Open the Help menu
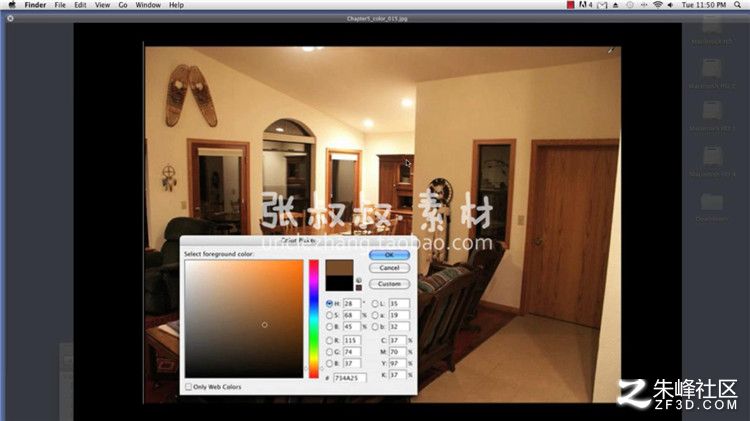The image size is (750, 421). (x=176, y=5)
